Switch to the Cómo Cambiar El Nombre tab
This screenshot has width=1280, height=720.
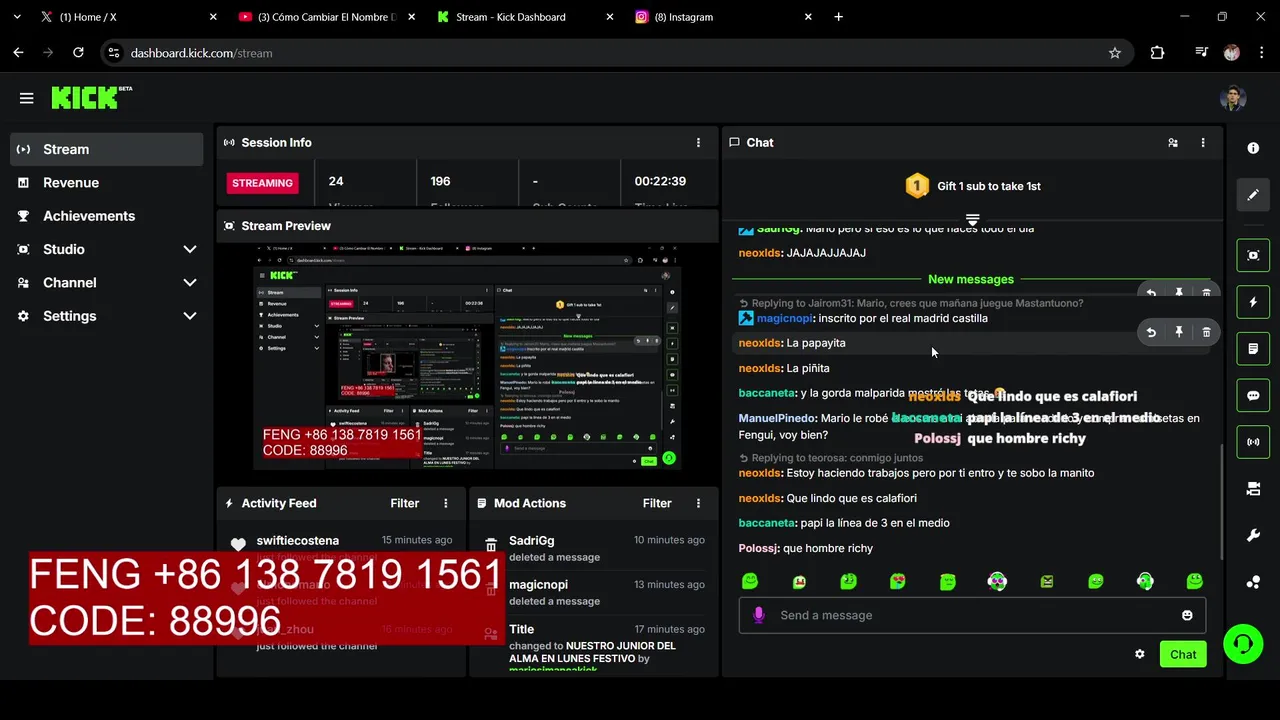click(x=326, y=17)
